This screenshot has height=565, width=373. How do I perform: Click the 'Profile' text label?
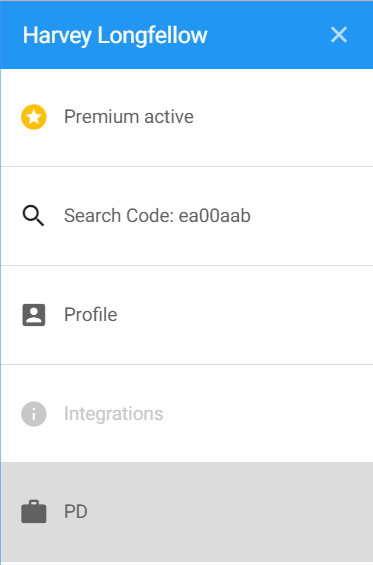(90, 315)
